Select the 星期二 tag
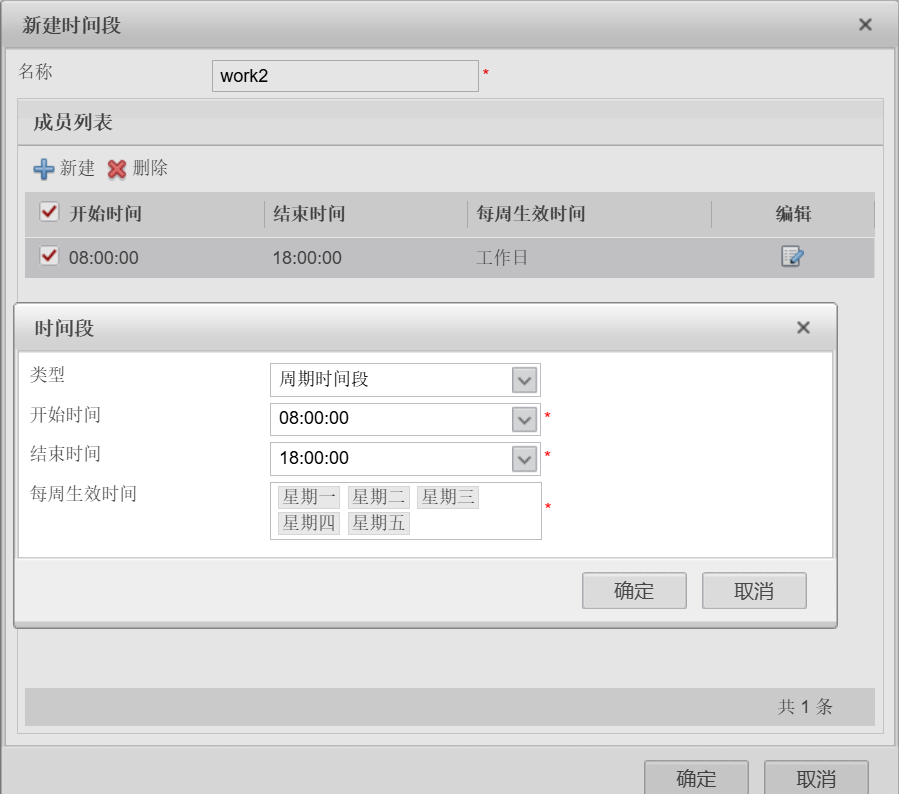The height and width of the screenshot is (794, 899). (x=378, y=497)
